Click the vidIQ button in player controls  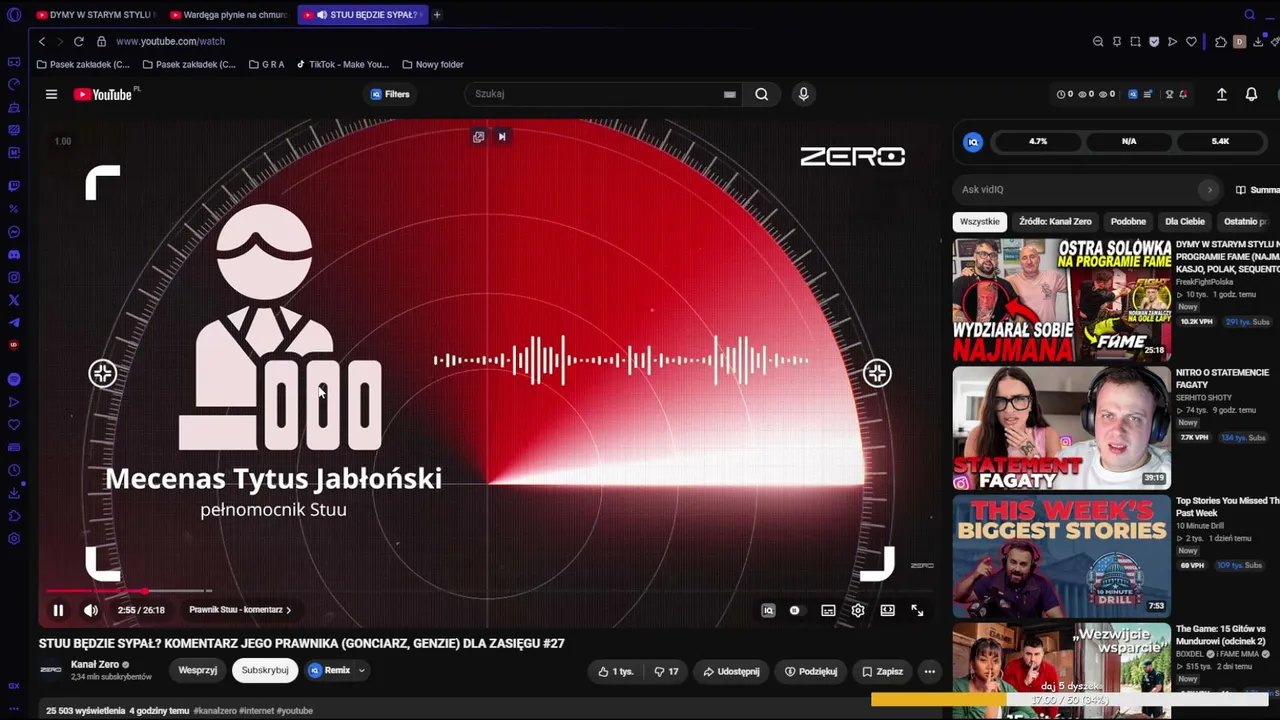pyautogui.click(x=768, y=610)
